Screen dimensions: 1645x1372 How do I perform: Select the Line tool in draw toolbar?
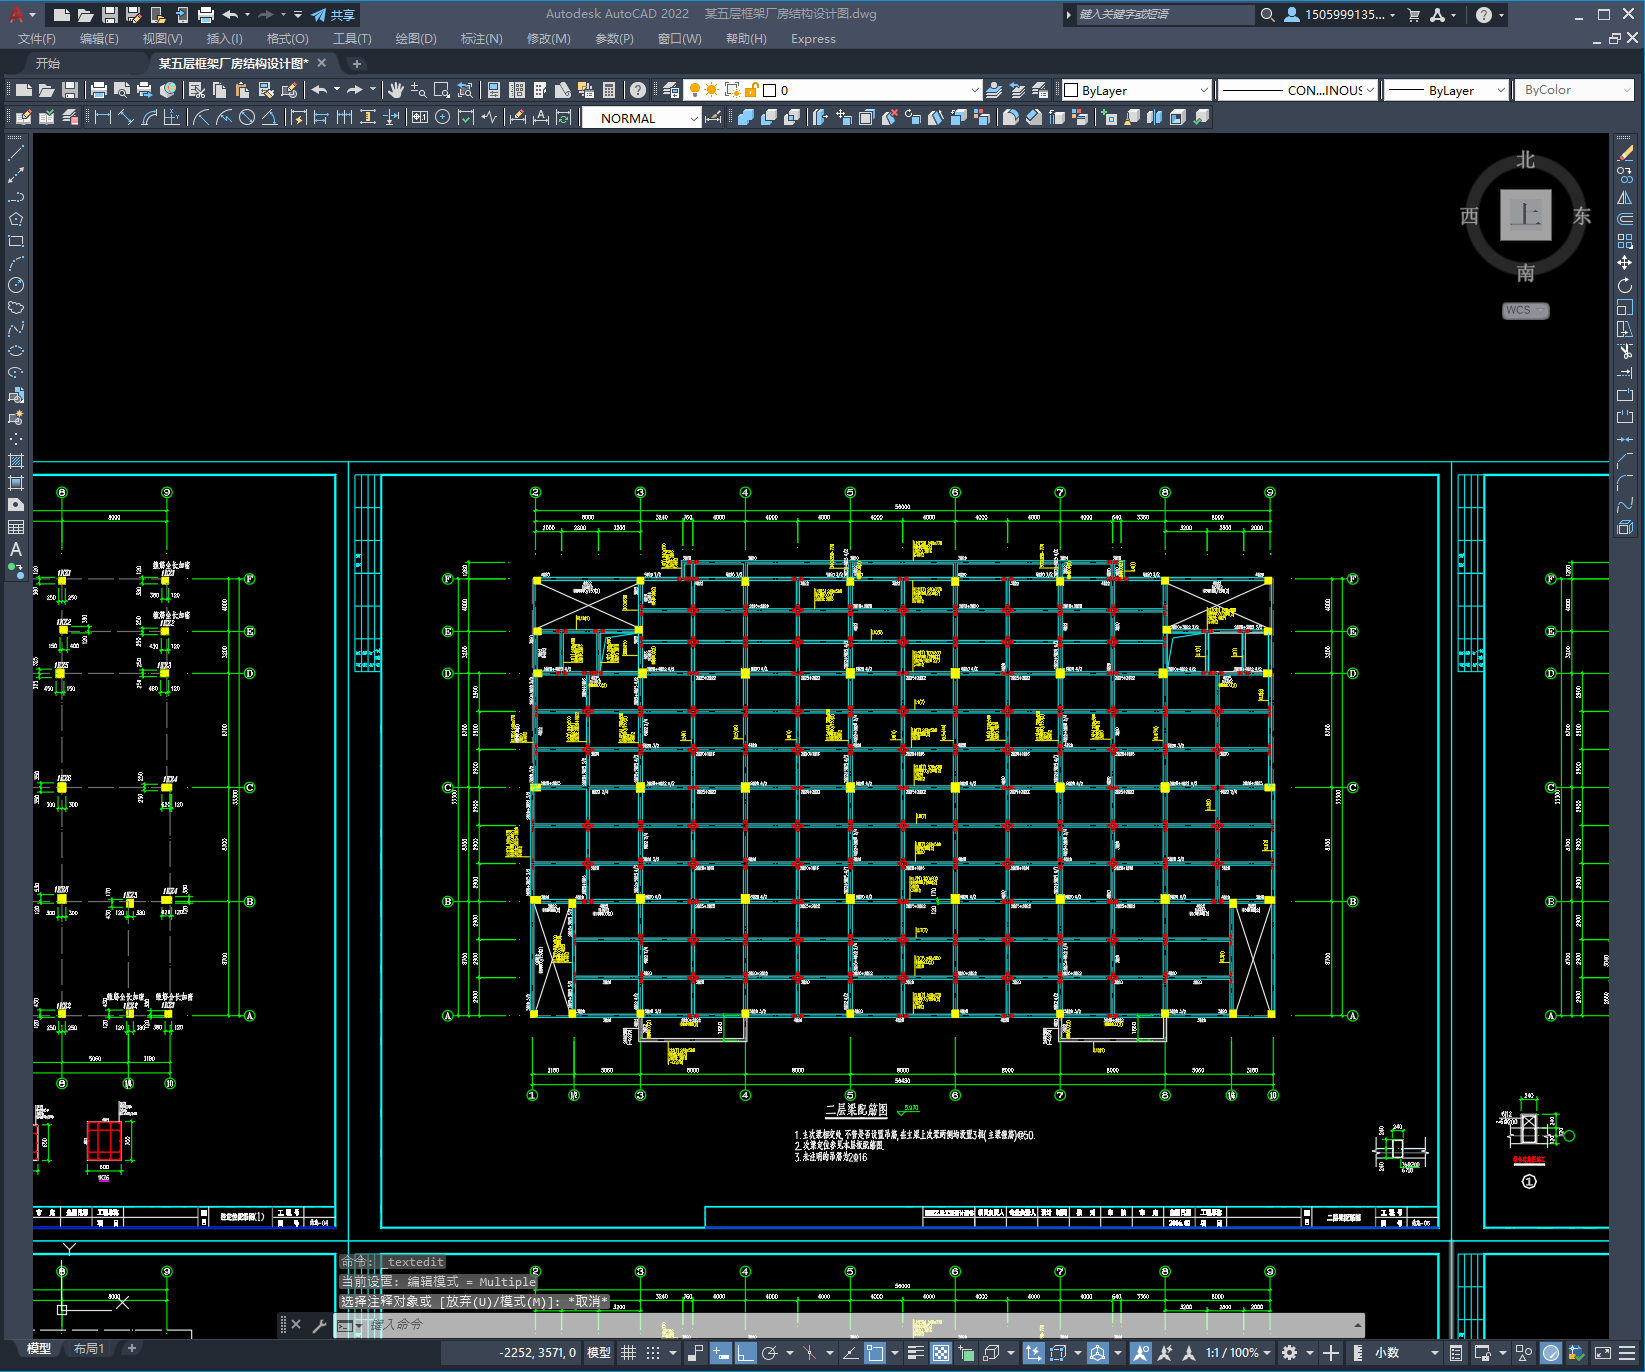16,153
